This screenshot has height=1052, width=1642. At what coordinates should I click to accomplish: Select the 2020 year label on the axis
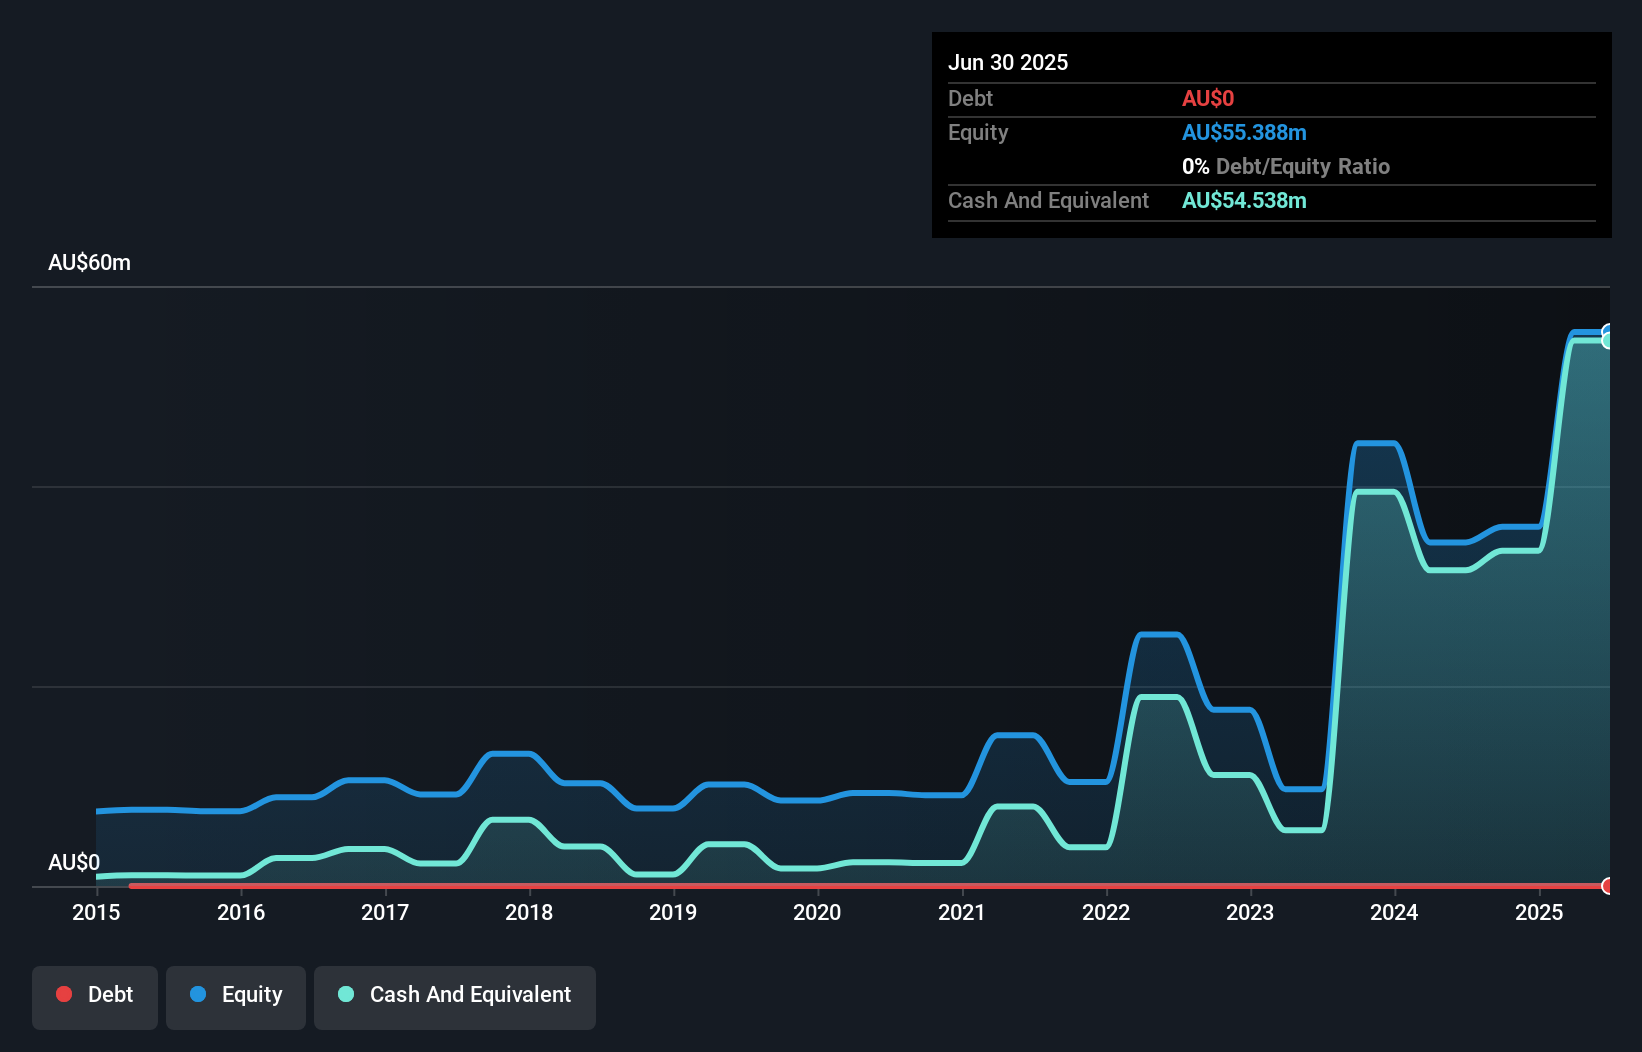[817, 912]
